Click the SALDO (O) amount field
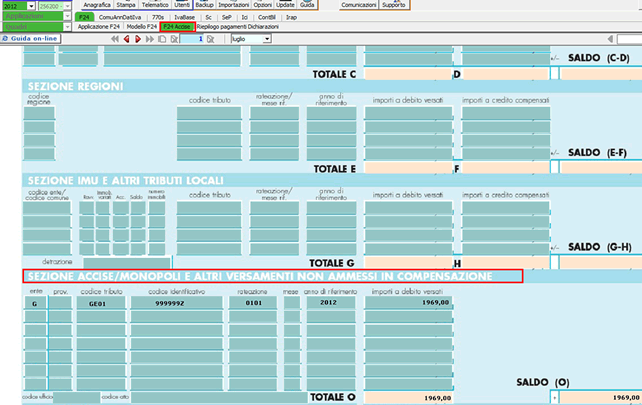Image resolution: width=642 pixels, height=405 pixels. tap(600, 397)
